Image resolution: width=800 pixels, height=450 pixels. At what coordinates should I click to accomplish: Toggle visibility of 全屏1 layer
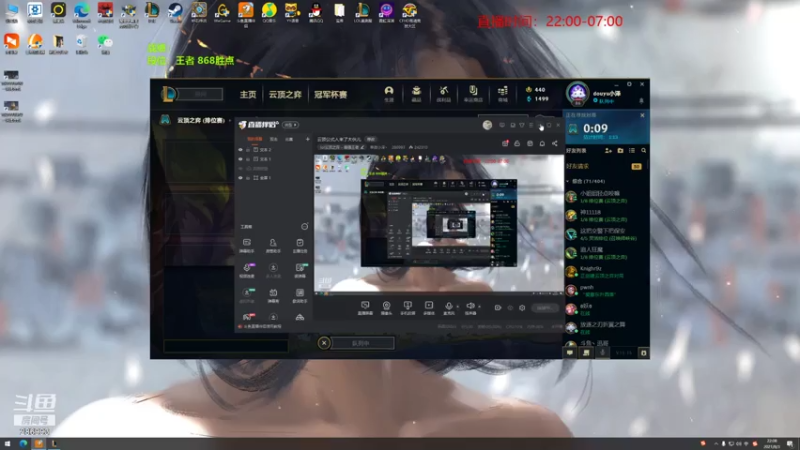(240, 178)
